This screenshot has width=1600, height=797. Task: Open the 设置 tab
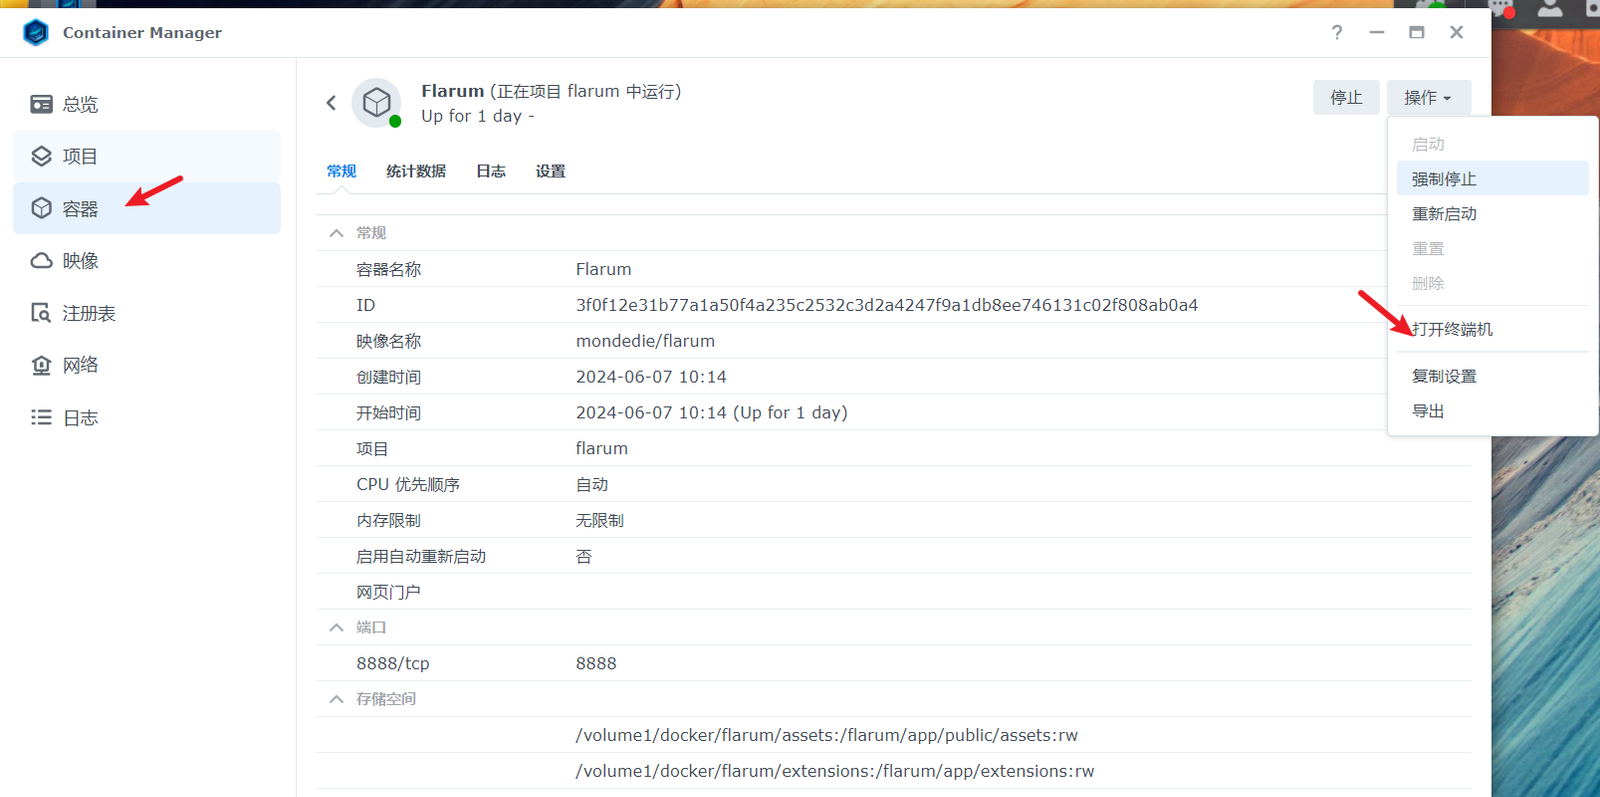pyautogui.click(x=550, y=171)
